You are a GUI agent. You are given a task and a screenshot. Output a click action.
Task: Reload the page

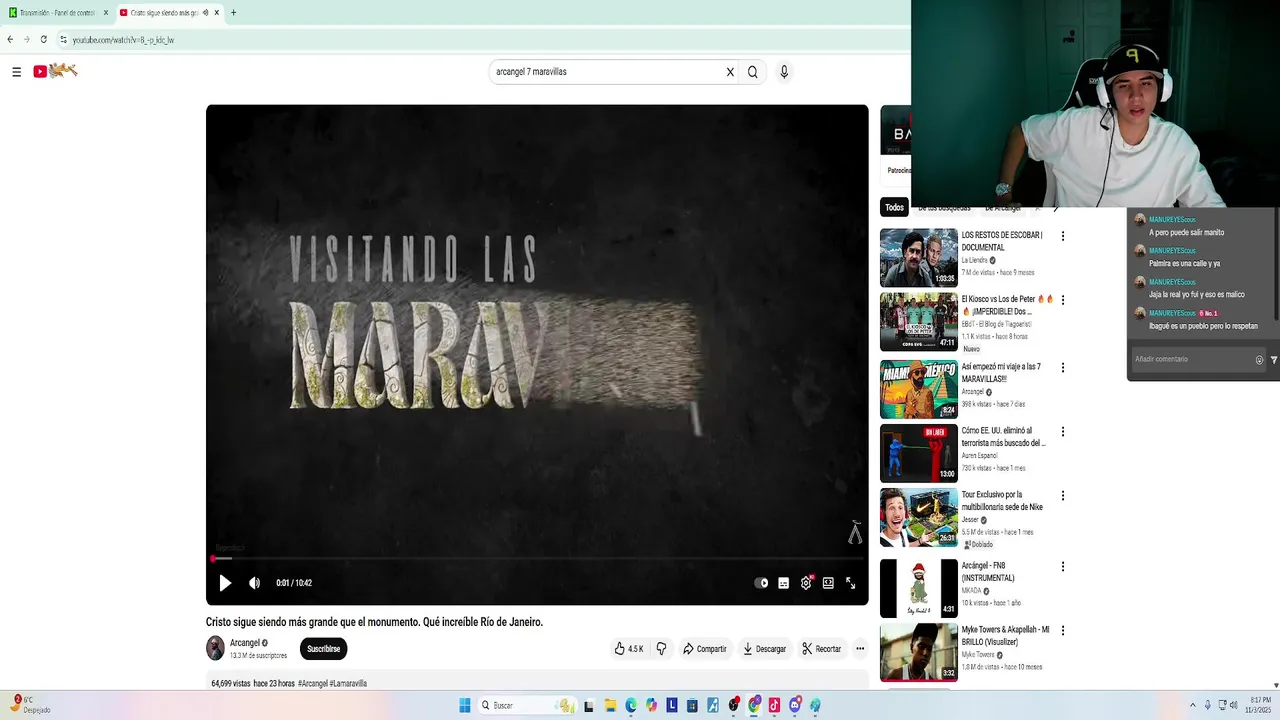click(43, 40)
